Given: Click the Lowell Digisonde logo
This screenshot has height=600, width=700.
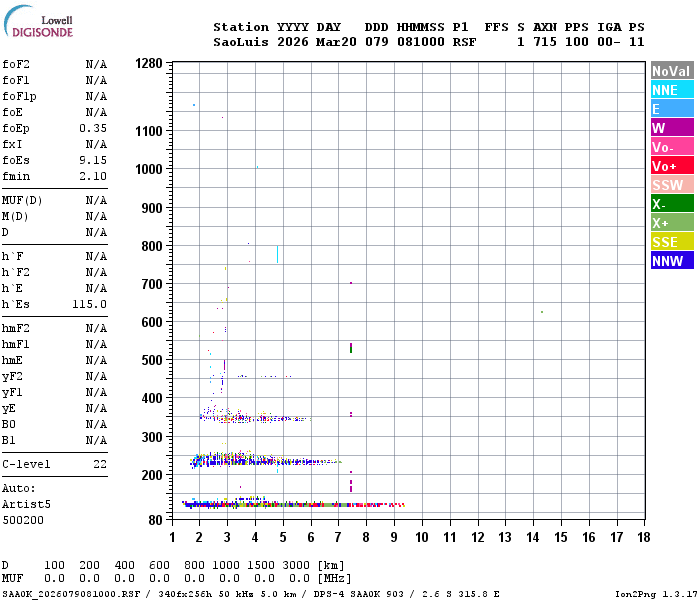Looking at the screenshot, I should tap(38, 22).
